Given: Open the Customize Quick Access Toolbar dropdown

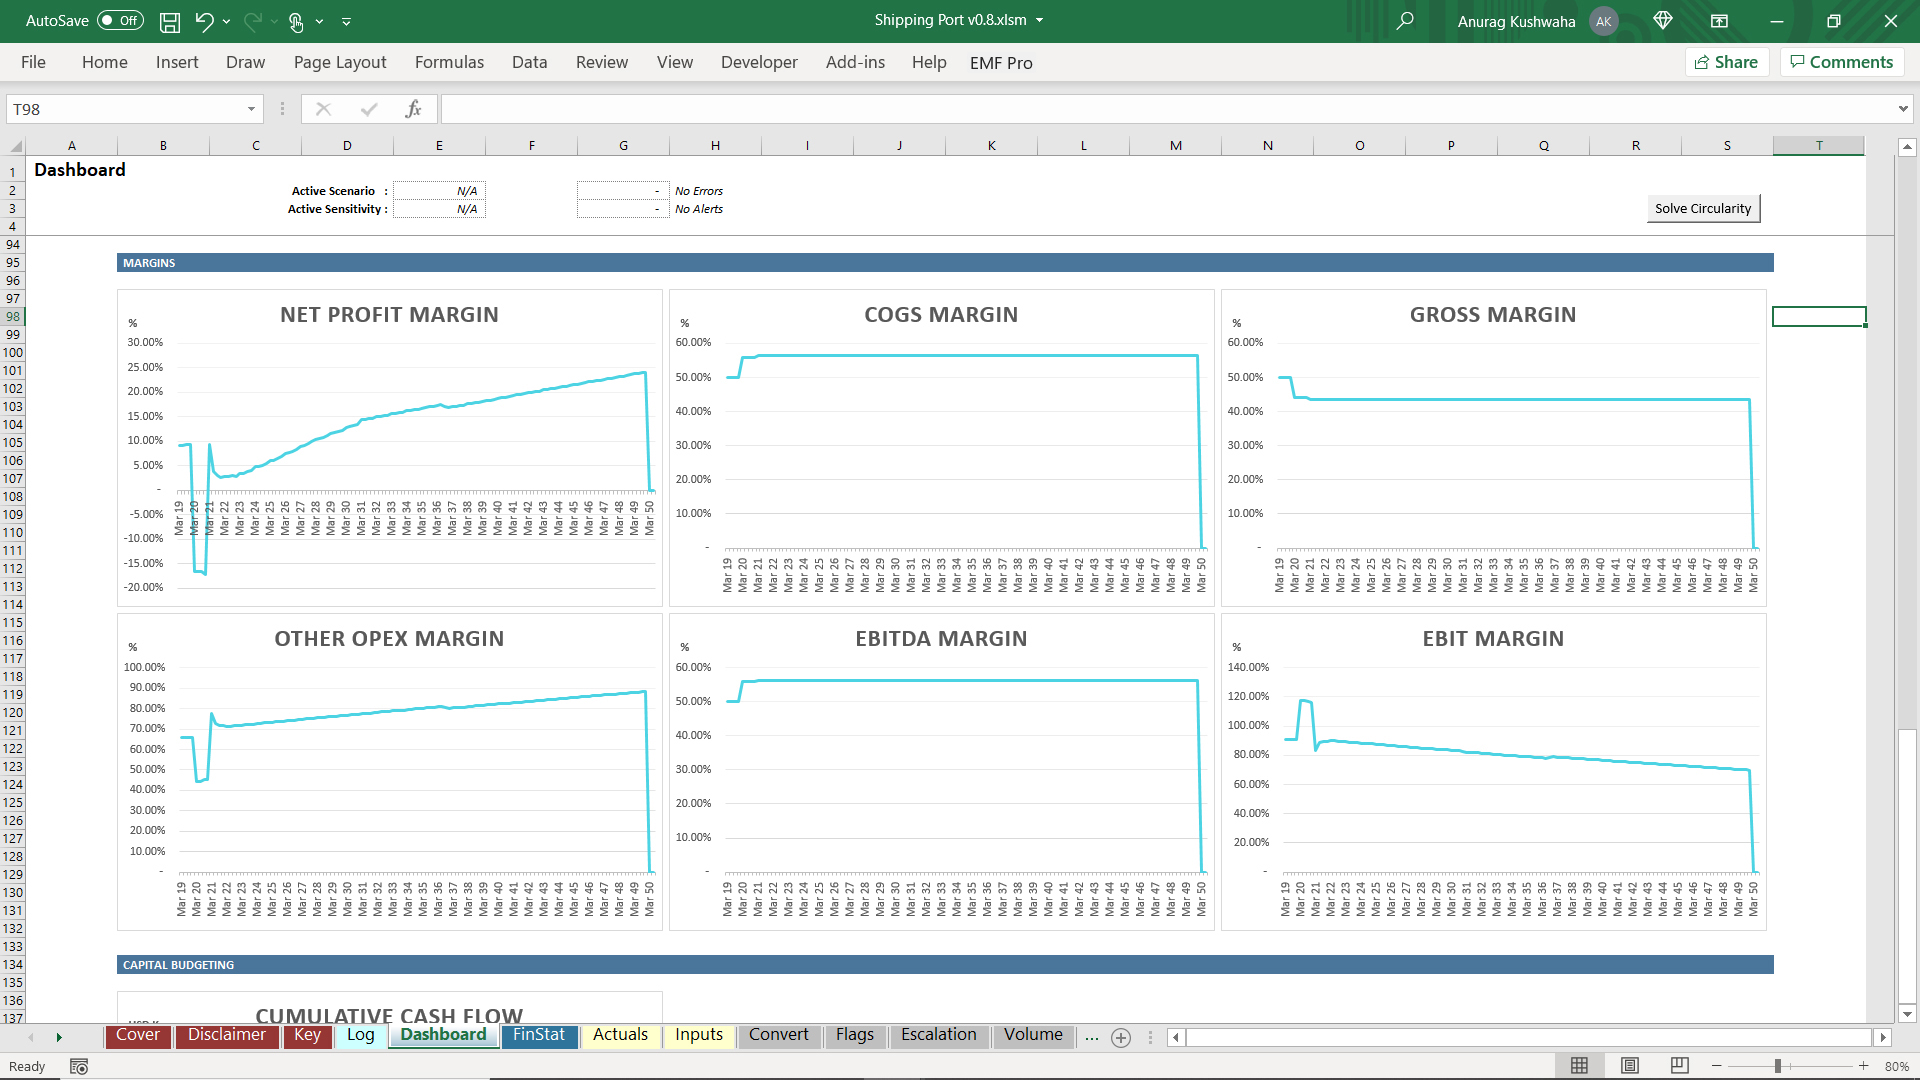Looking at the screenshot, I should [347, 21].
